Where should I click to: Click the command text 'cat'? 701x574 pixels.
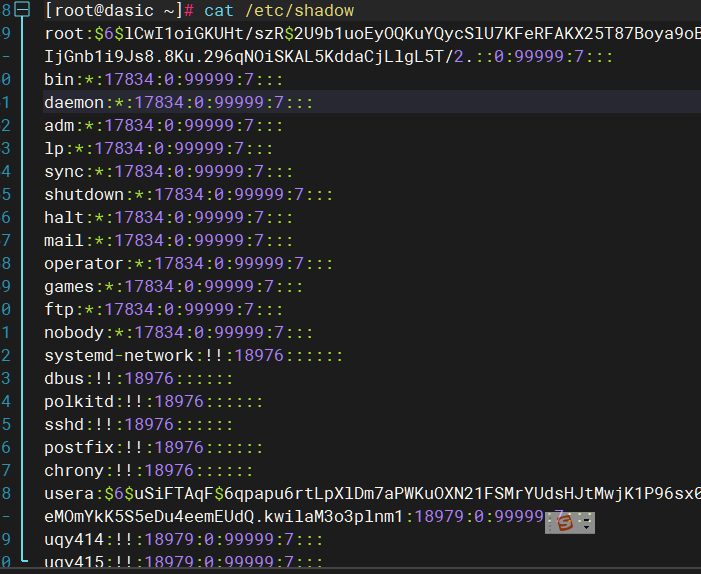pos(219,10)
